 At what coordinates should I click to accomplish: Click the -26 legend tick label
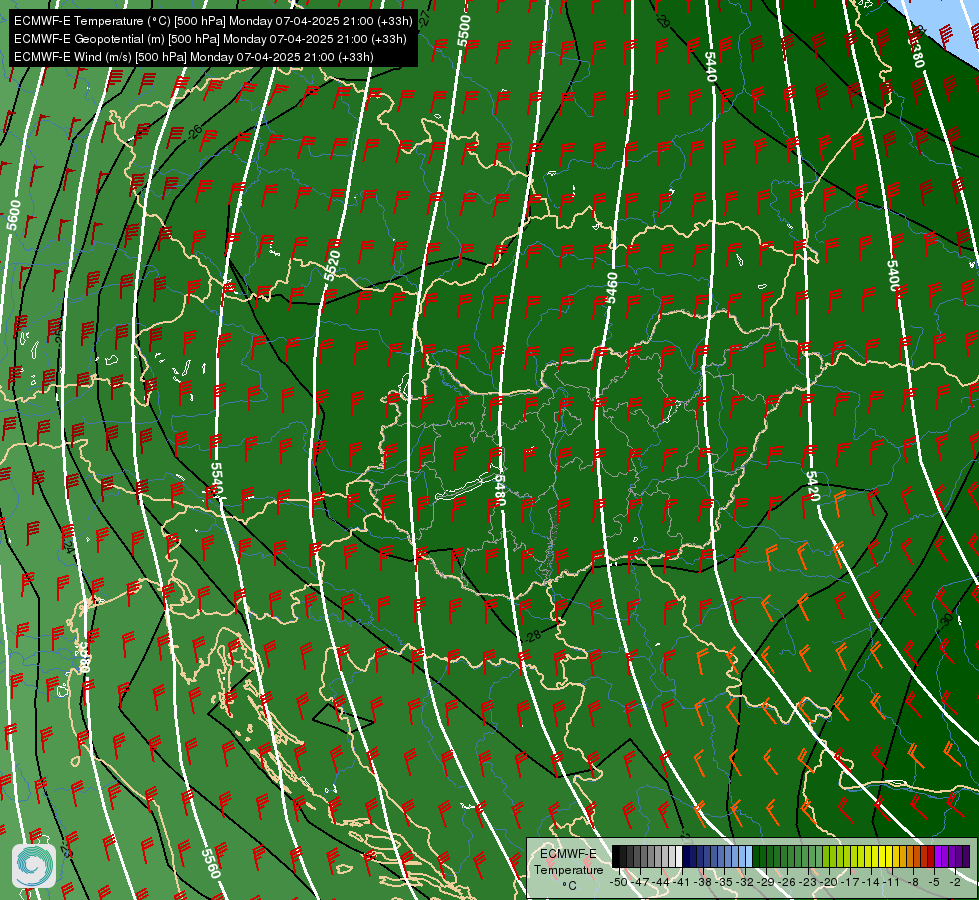(788, 882)
